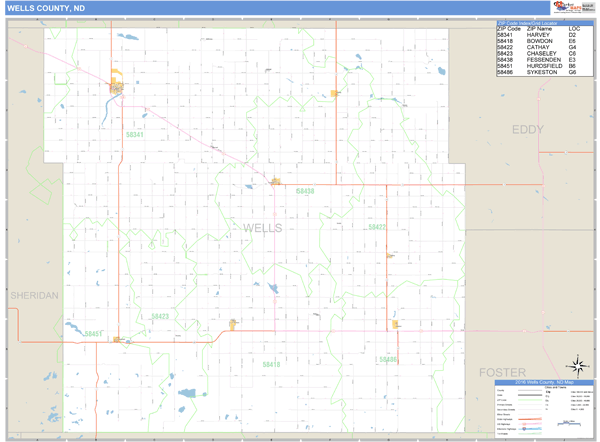Select the HARVEY row in ZIP index
Screen dimensions: 600x442
point(539,36)
